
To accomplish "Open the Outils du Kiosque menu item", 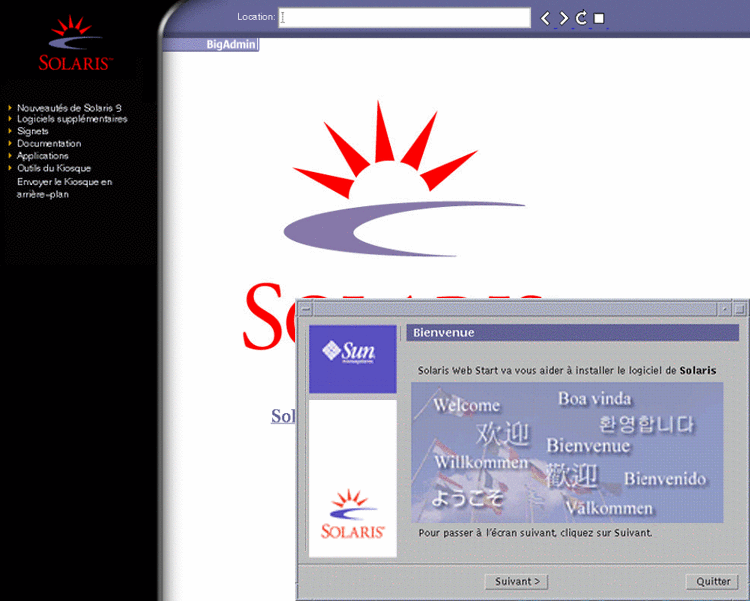I will tap(54, 168).
